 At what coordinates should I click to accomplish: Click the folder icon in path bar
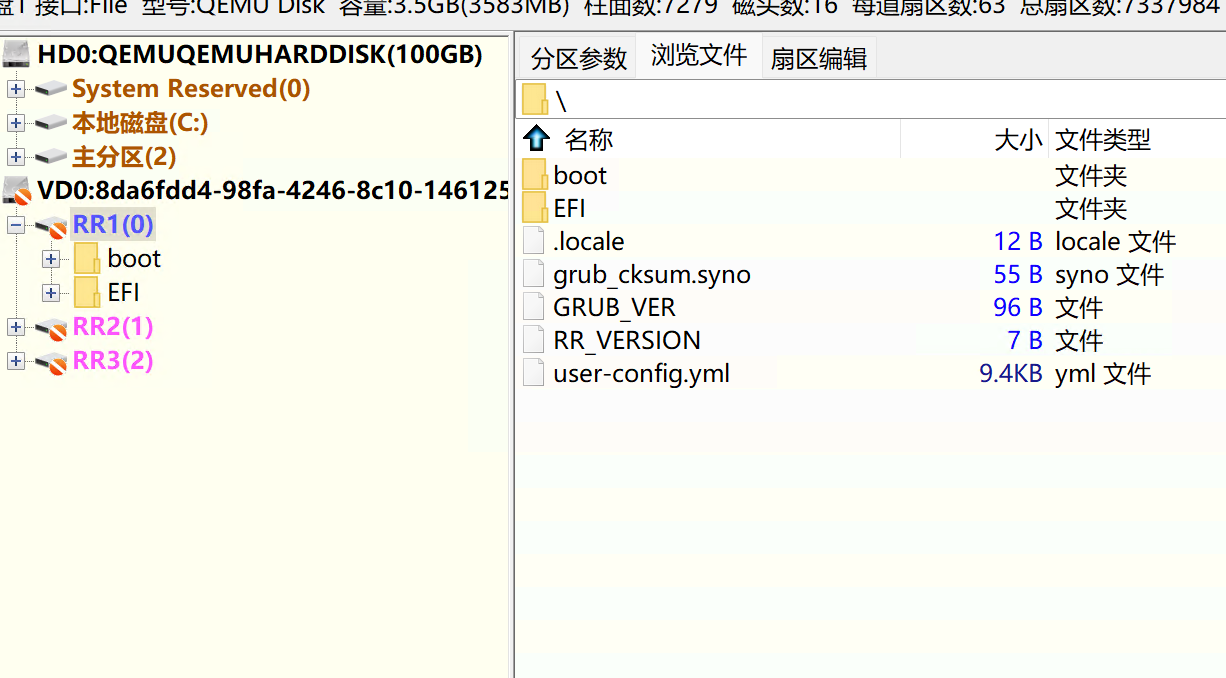535,100
